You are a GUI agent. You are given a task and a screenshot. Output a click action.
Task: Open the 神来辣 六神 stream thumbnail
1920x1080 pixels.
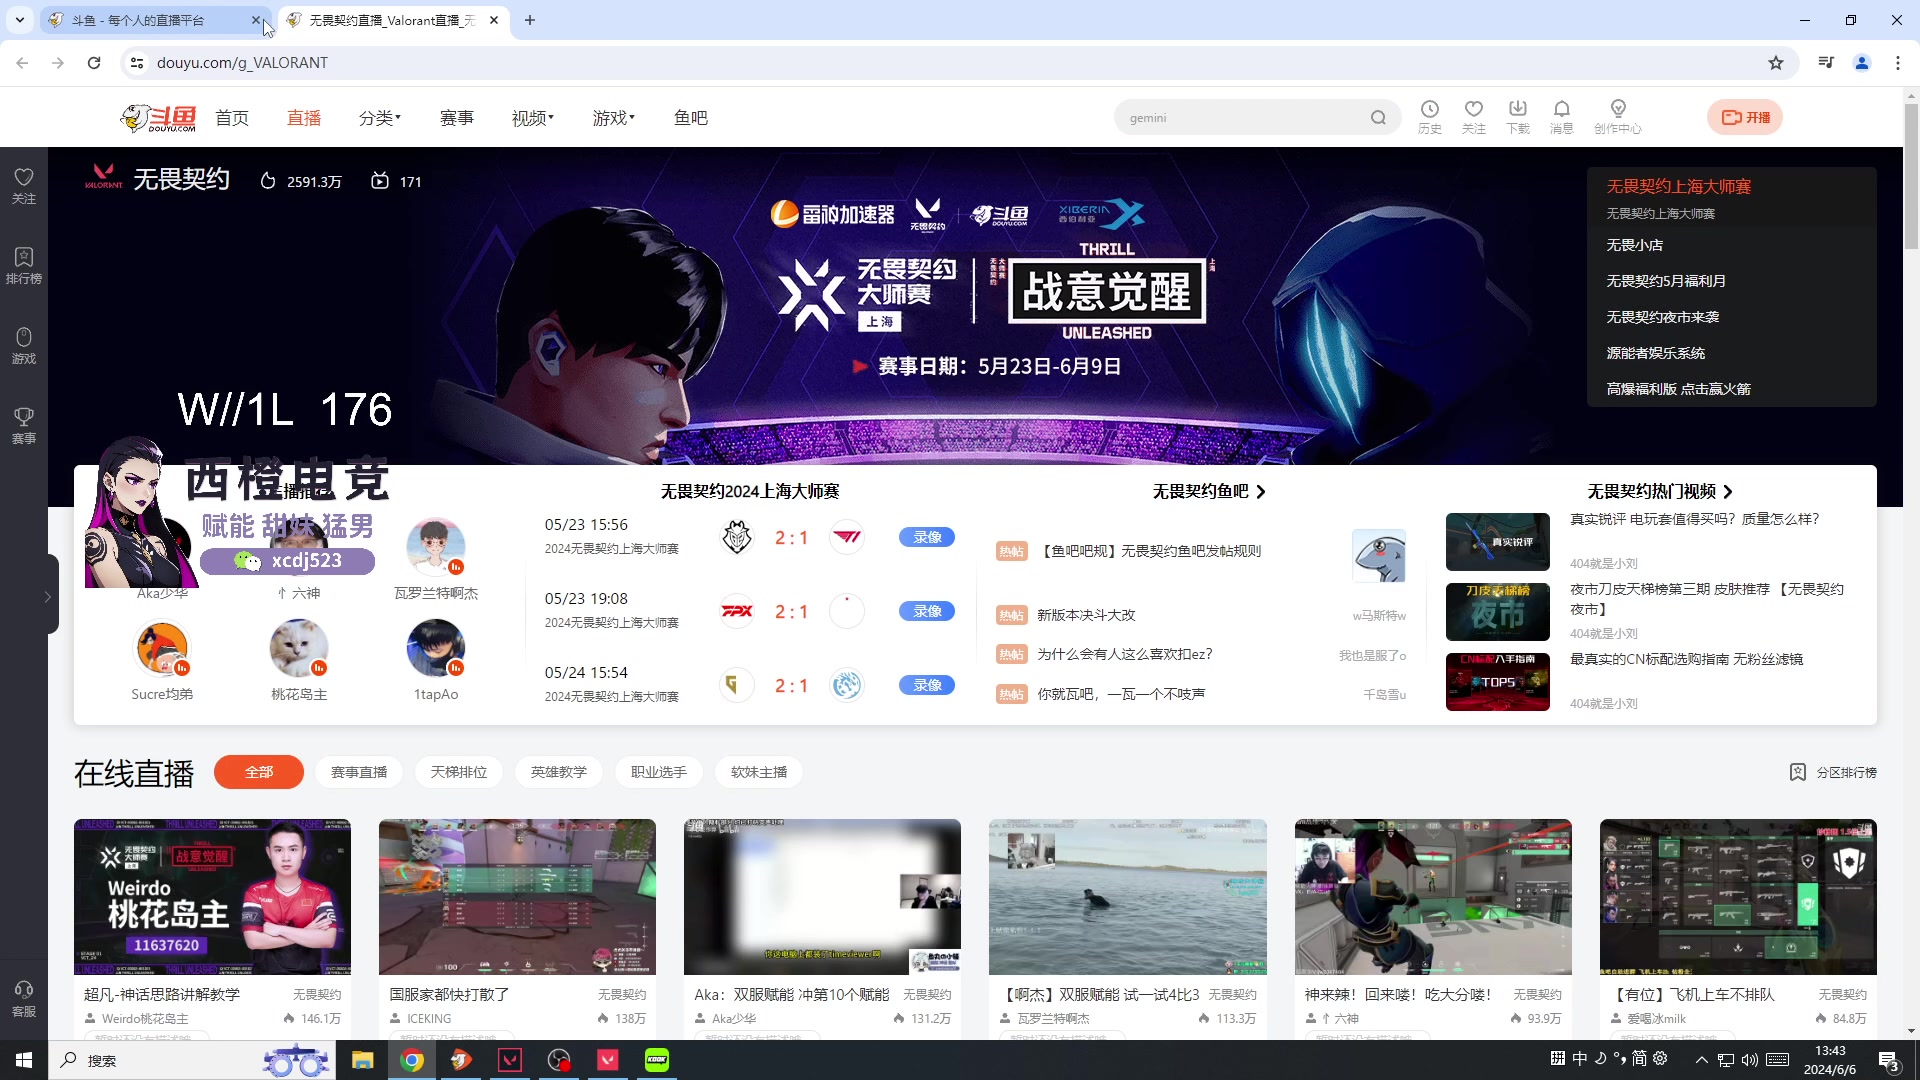tap(1433, 897)
